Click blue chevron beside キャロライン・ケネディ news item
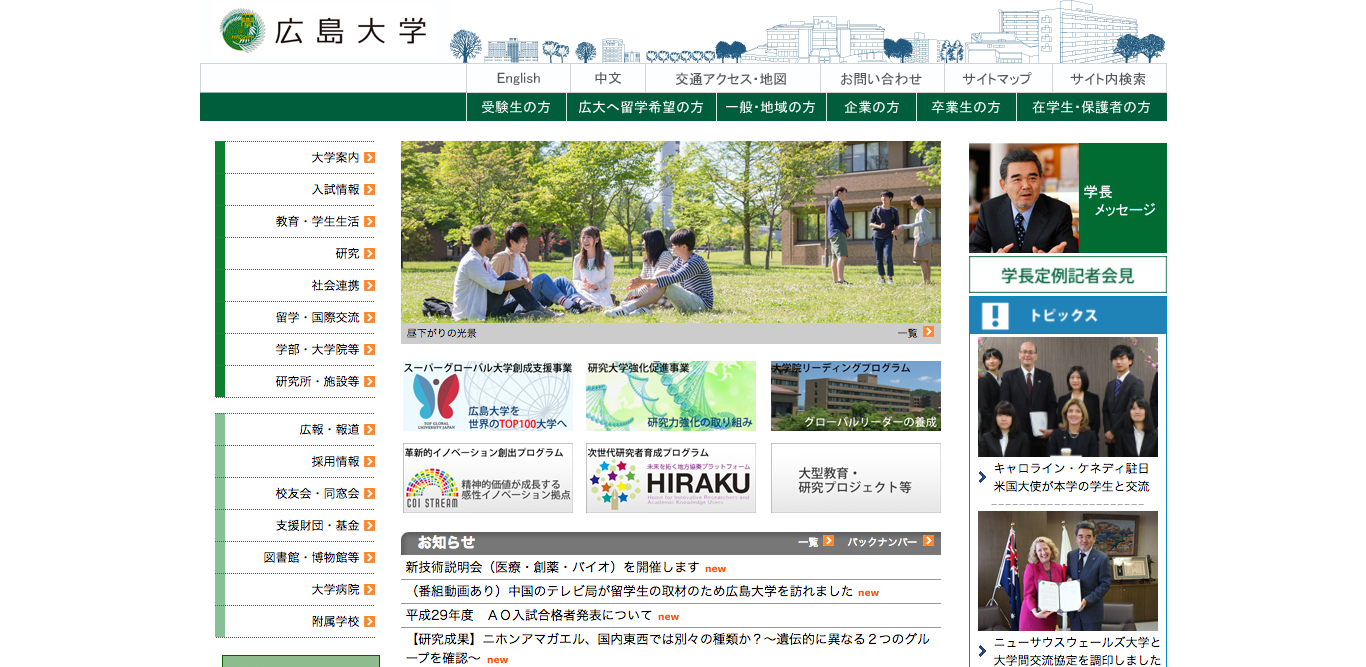 pos(983,478)
